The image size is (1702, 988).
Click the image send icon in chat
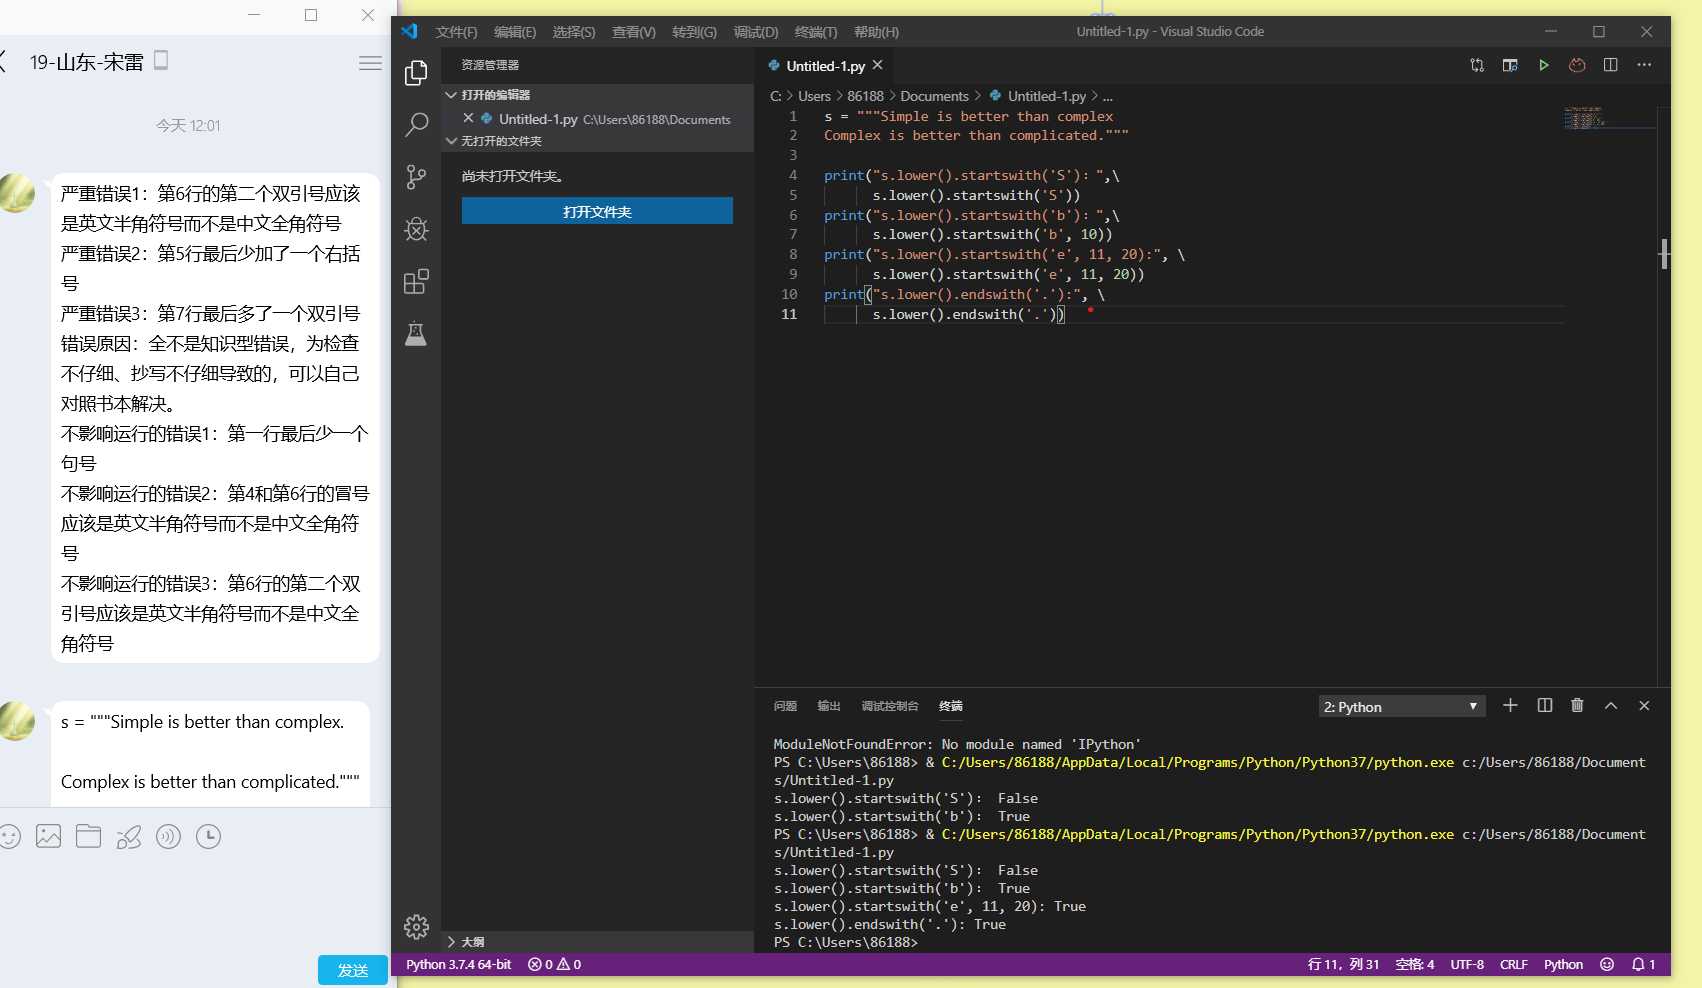pyautogui.click(x=48, y=836)
